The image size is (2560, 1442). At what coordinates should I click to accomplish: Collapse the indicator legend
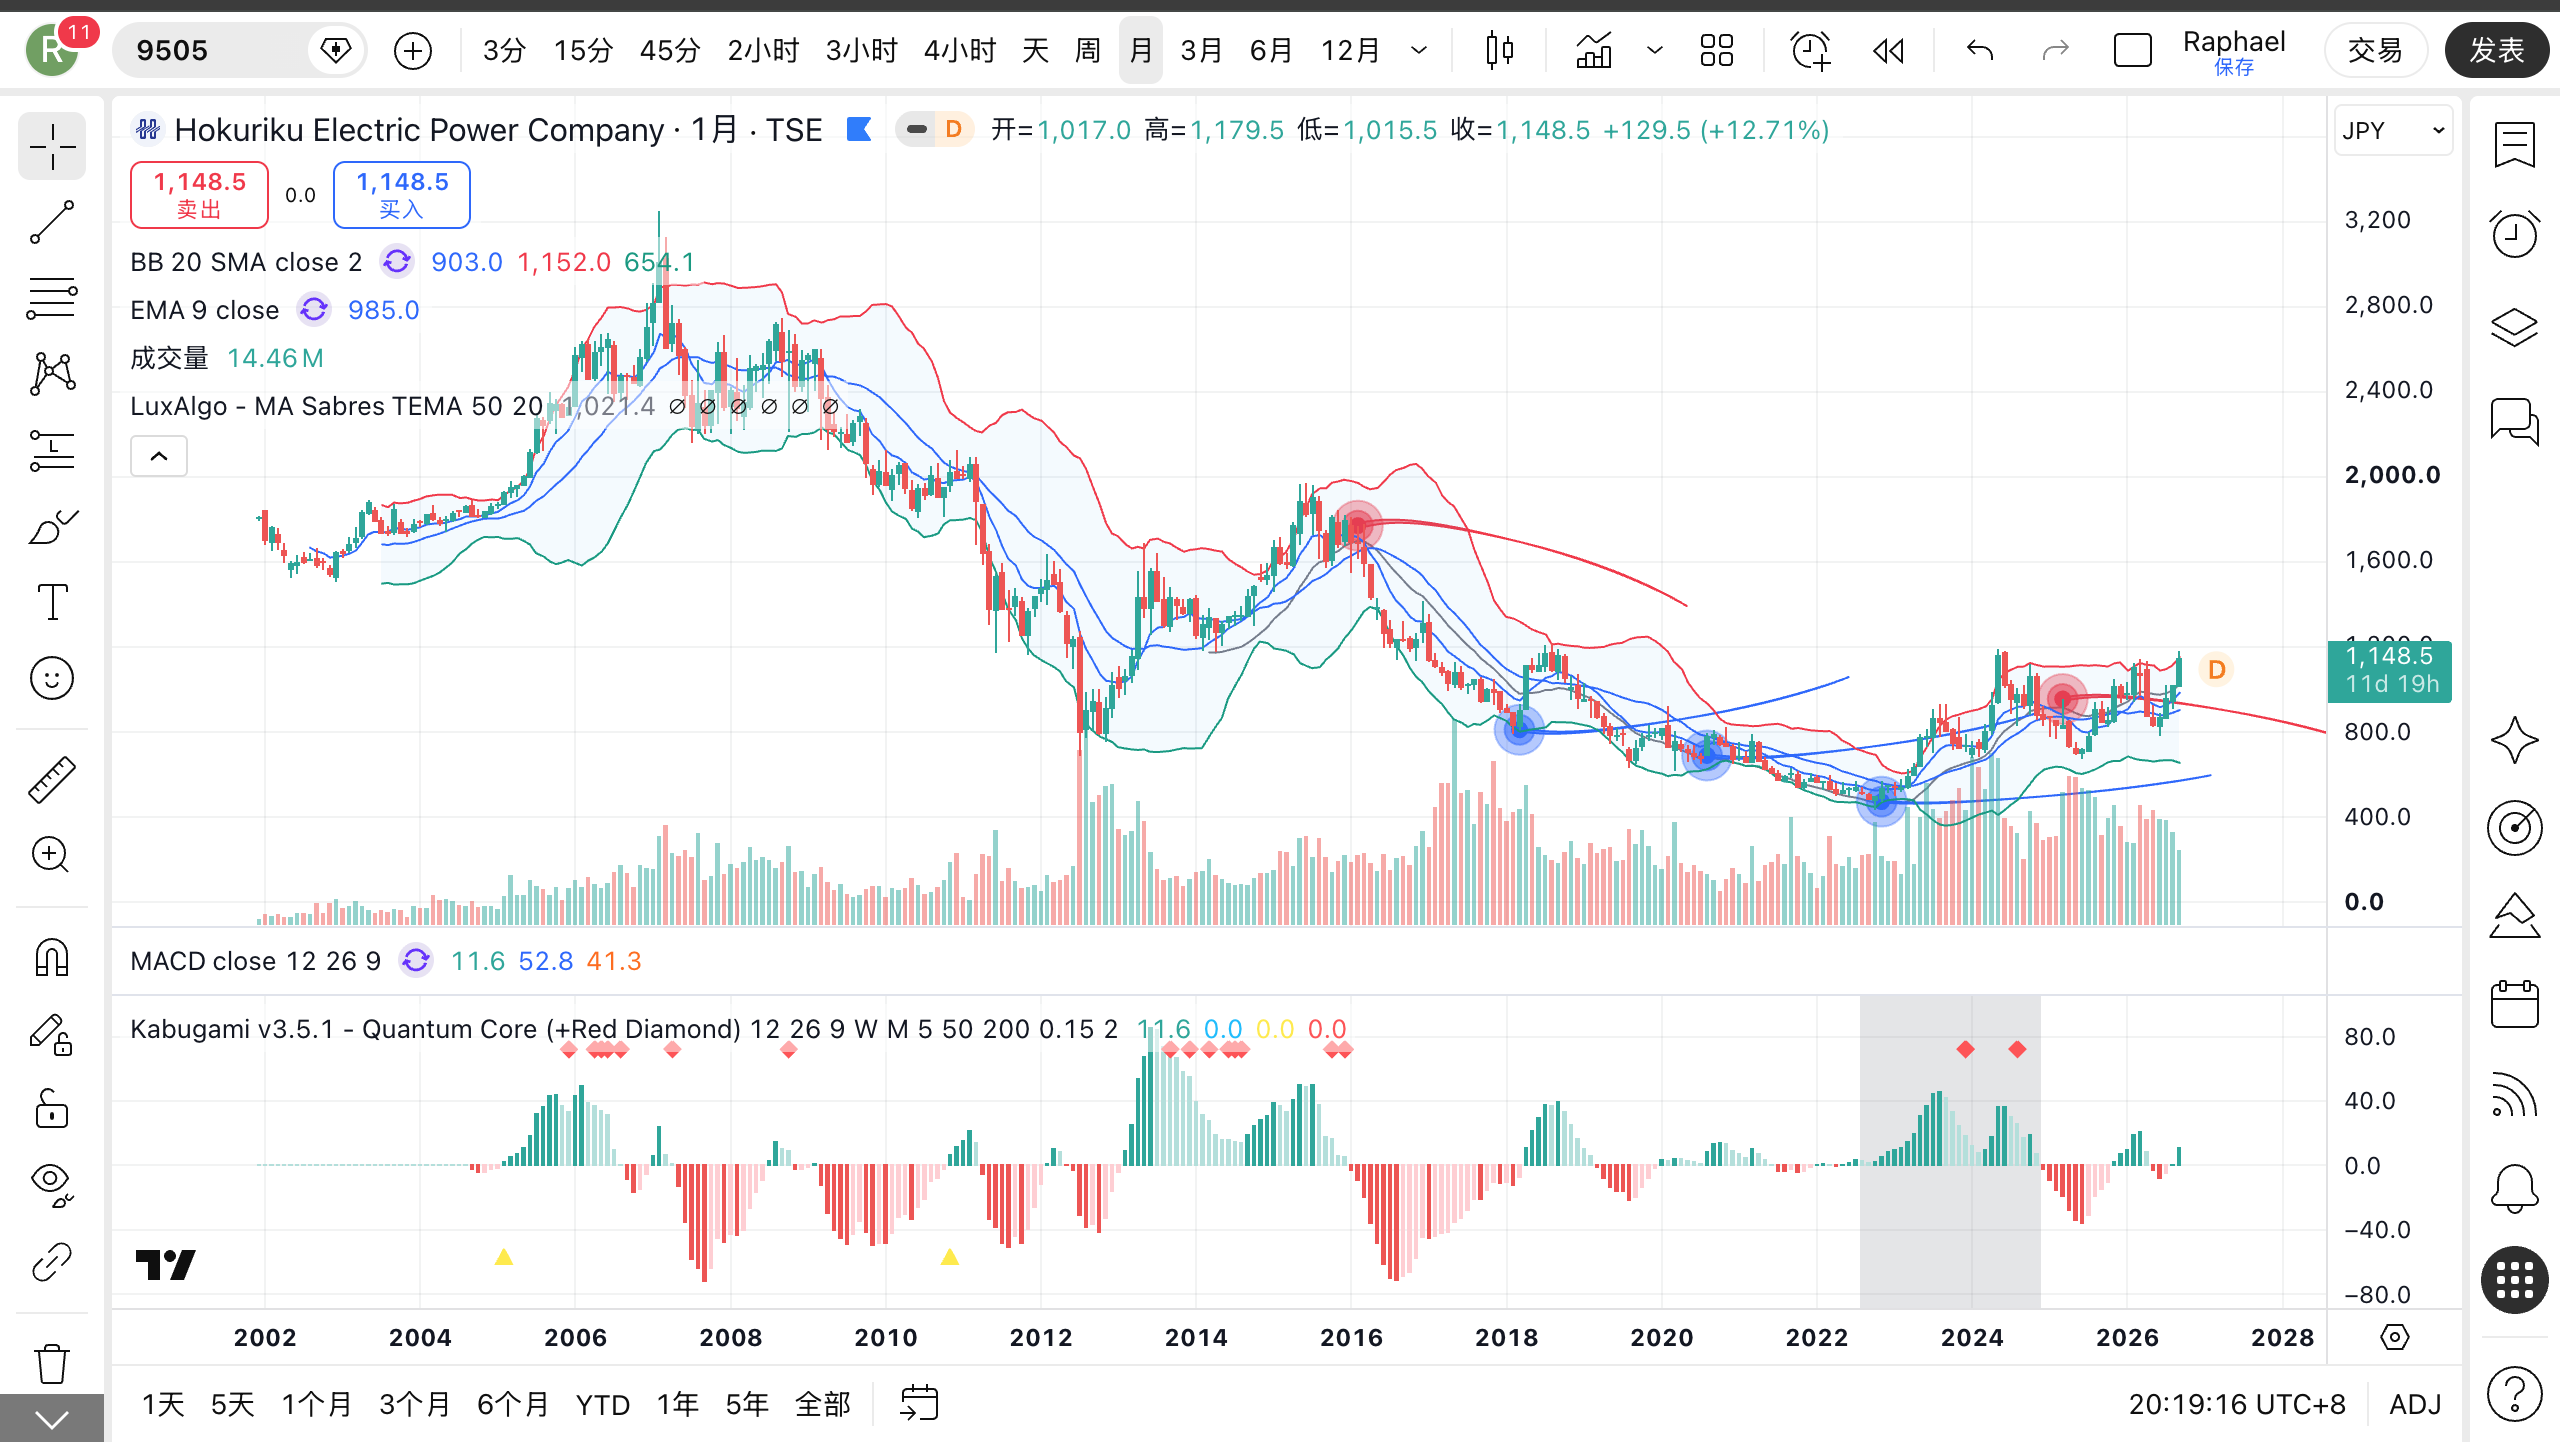coord(159,457)
